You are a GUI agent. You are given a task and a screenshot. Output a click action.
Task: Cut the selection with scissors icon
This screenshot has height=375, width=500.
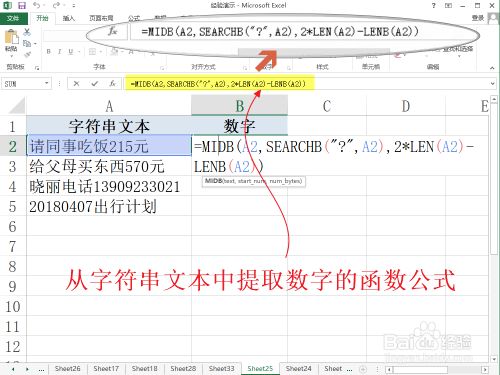tap(27, 32)
